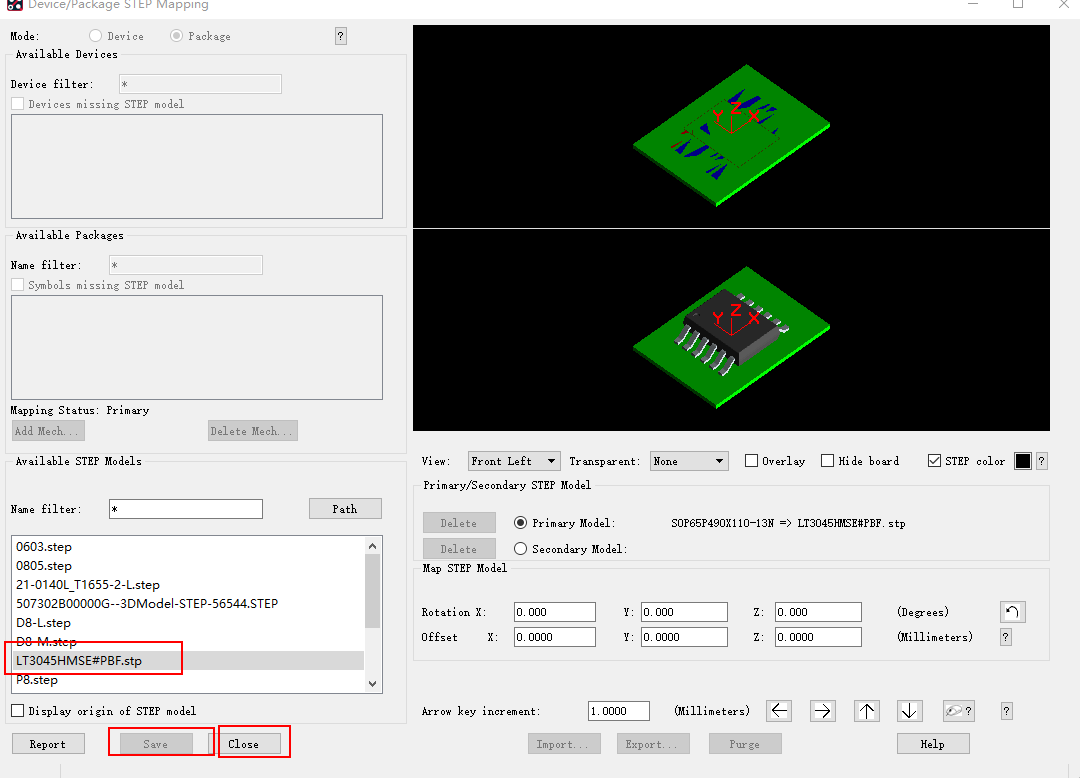The height and width of the screenshot is (778, 1080).
Task: Enable the Overlay checkbox
Action: 751,460
